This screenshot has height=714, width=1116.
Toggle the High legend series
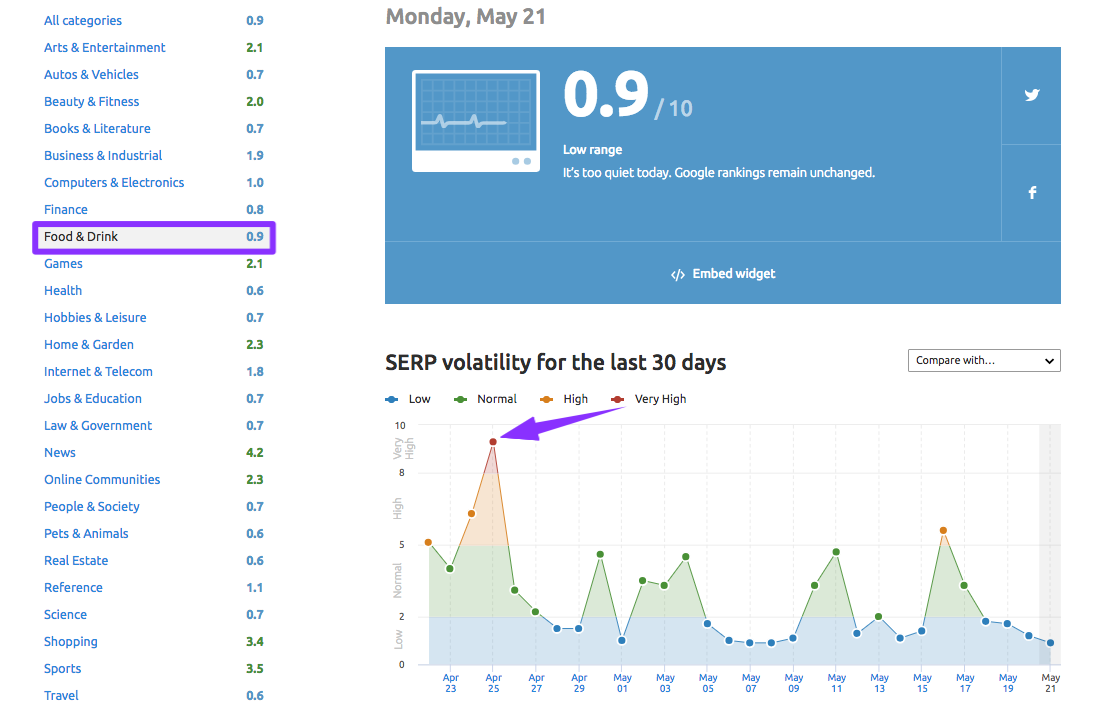pos(564,399)
